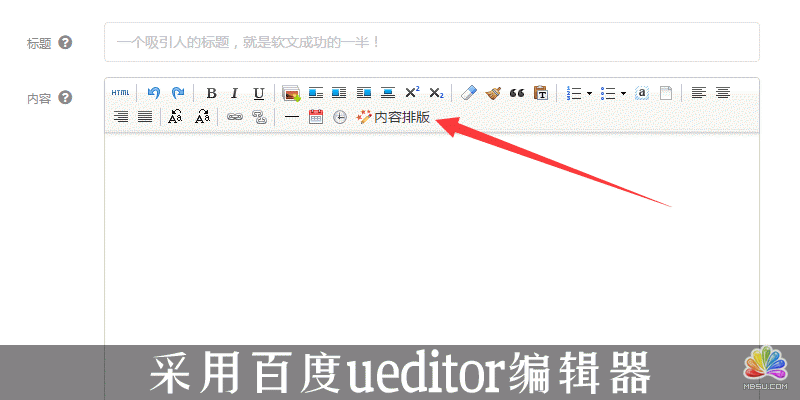Insert a blockquote

pyautogui.click(x=517, y=93)
